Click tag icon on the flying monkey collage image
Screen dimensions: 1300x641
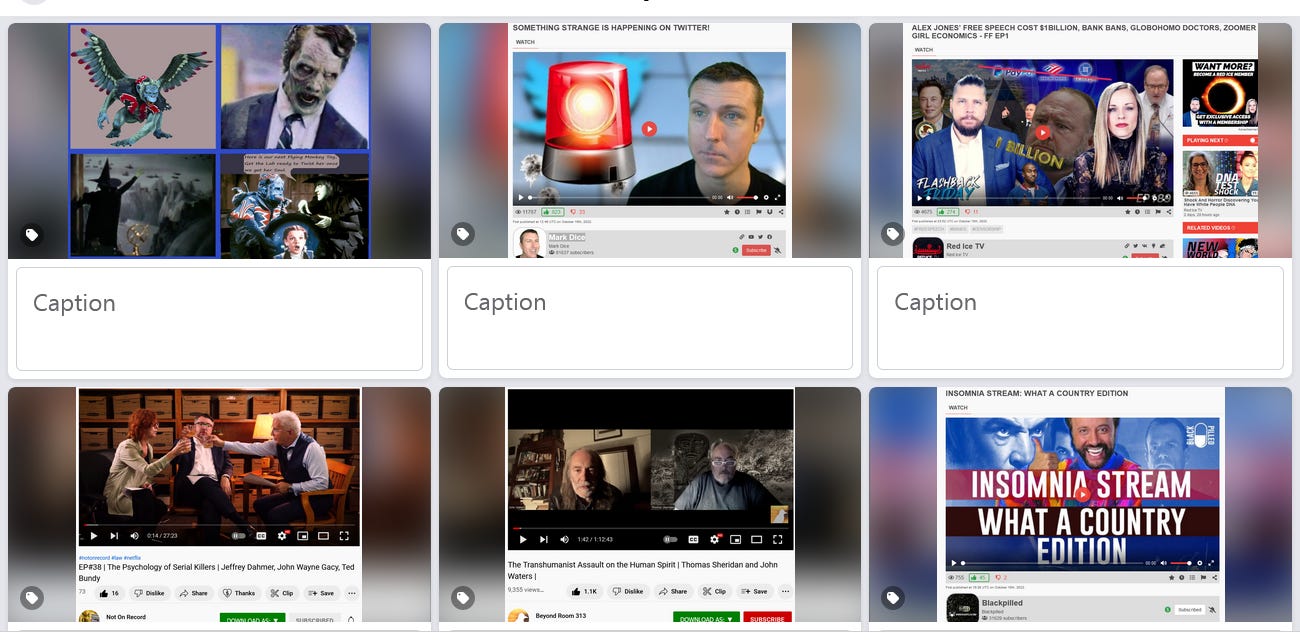[x=32, y=235]
